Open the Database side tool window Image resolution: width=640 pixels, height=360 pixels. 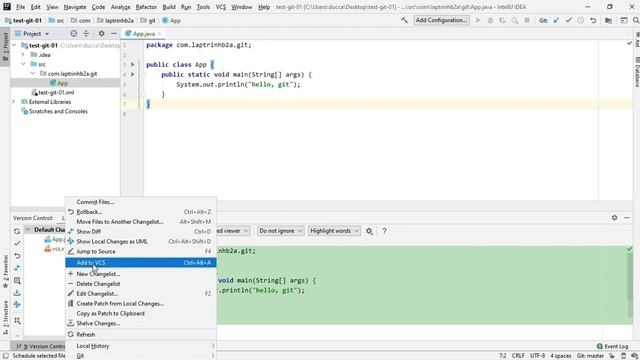pos(637,72)
